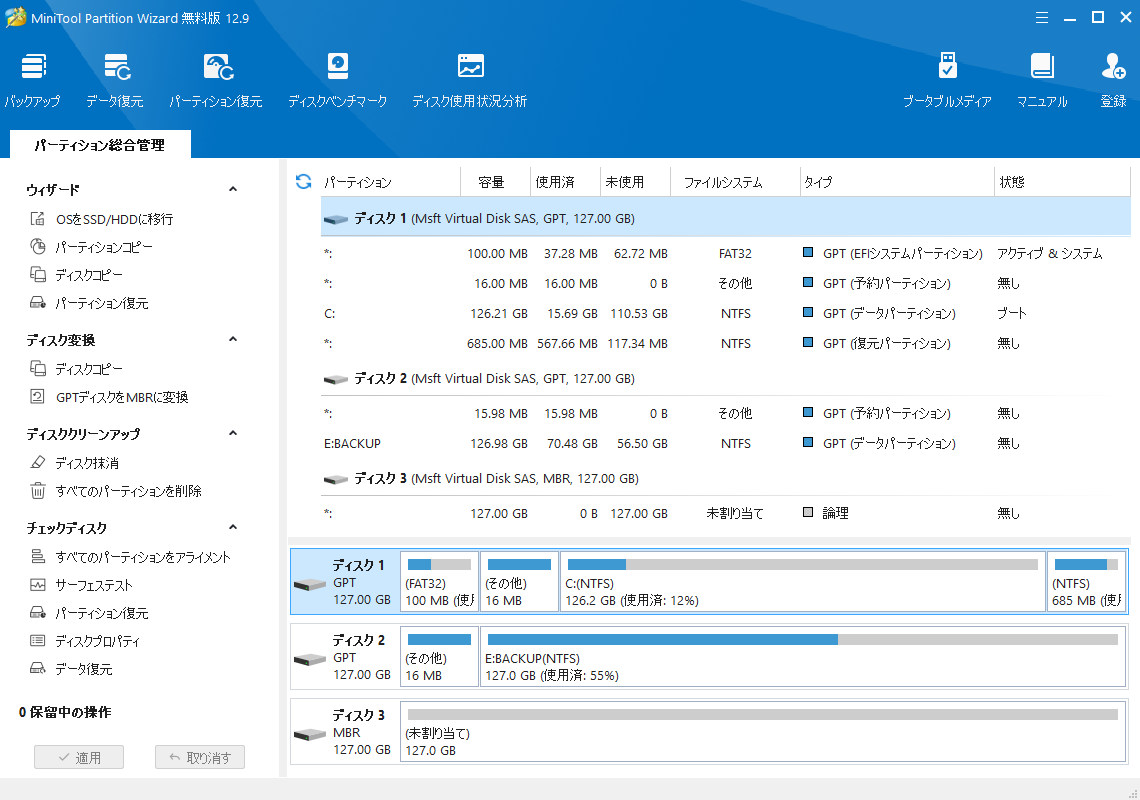Select ディスク 3 header row in list
The height and width of the screenshot is (800, 1140).
[x=726, y=479]
